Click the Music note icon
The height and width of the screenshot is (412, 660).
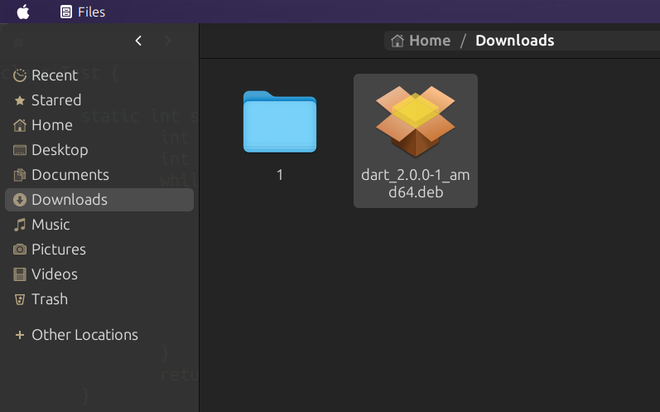tap(19, 225)
